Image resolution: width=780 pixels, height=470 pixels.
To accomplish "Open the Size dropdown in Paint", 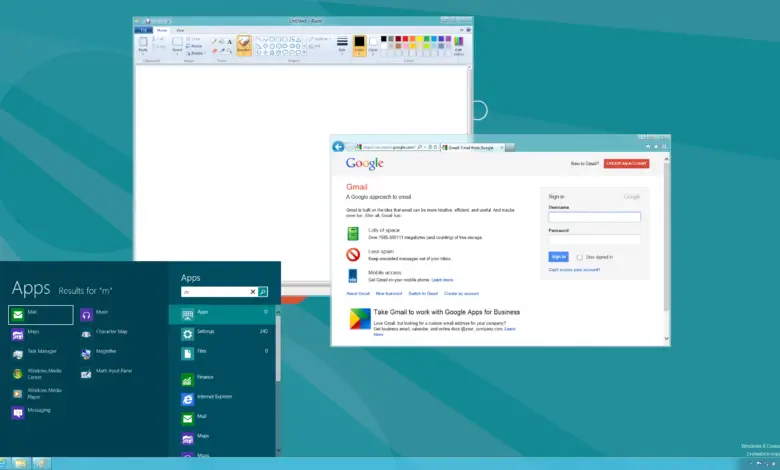I will click(x=342, y=45).
